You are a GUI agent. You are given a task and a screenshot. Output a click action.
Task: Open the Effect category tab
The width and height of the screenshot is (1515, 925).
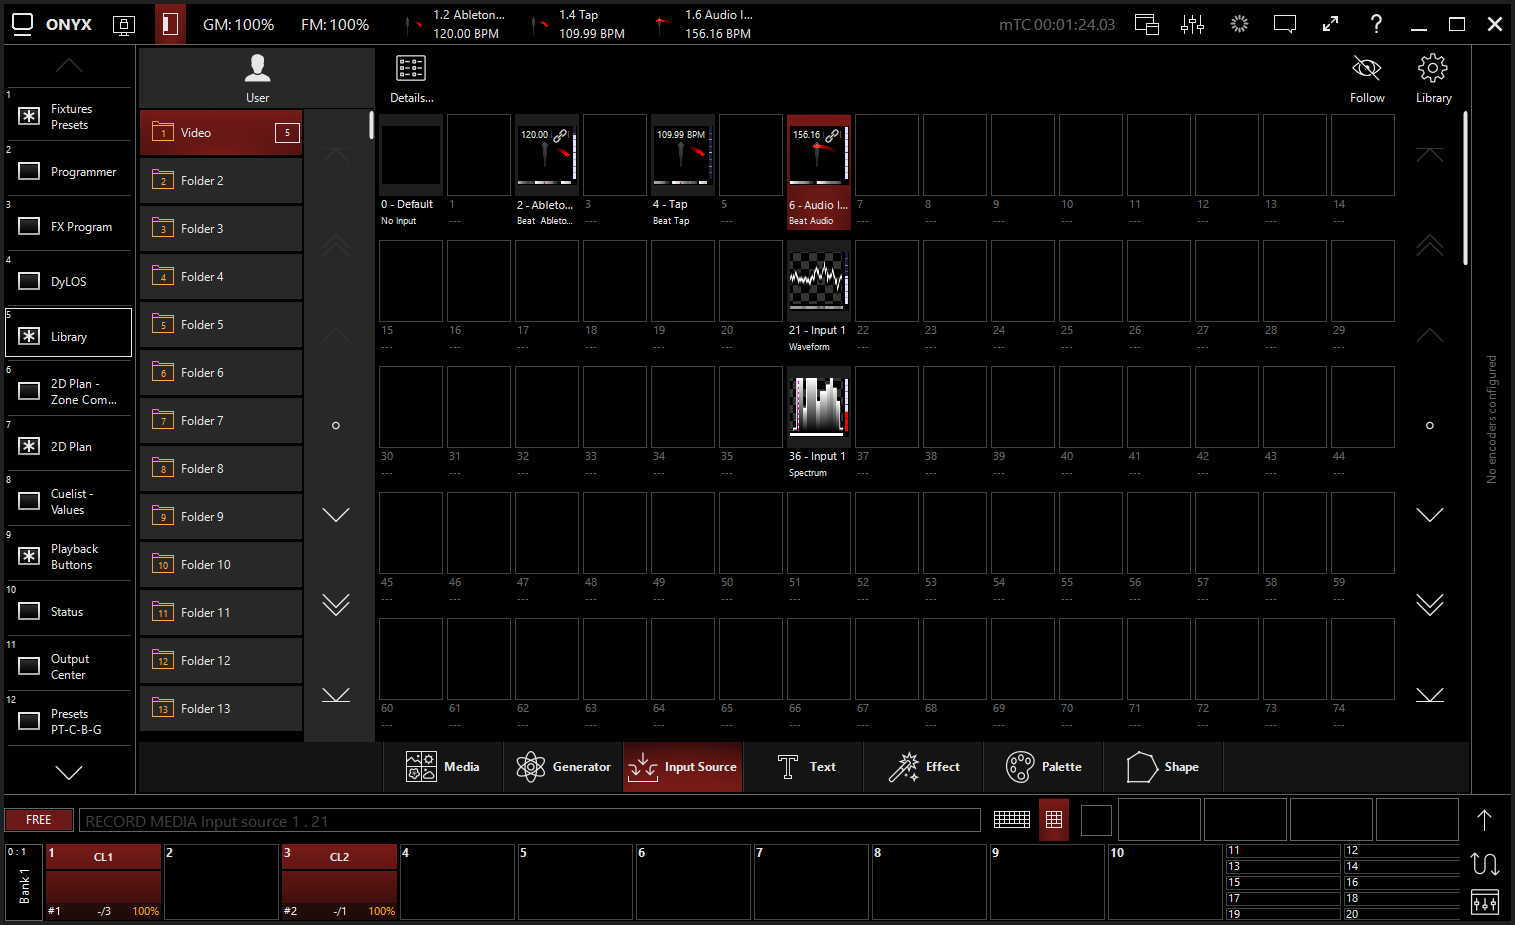coord(923,767)
